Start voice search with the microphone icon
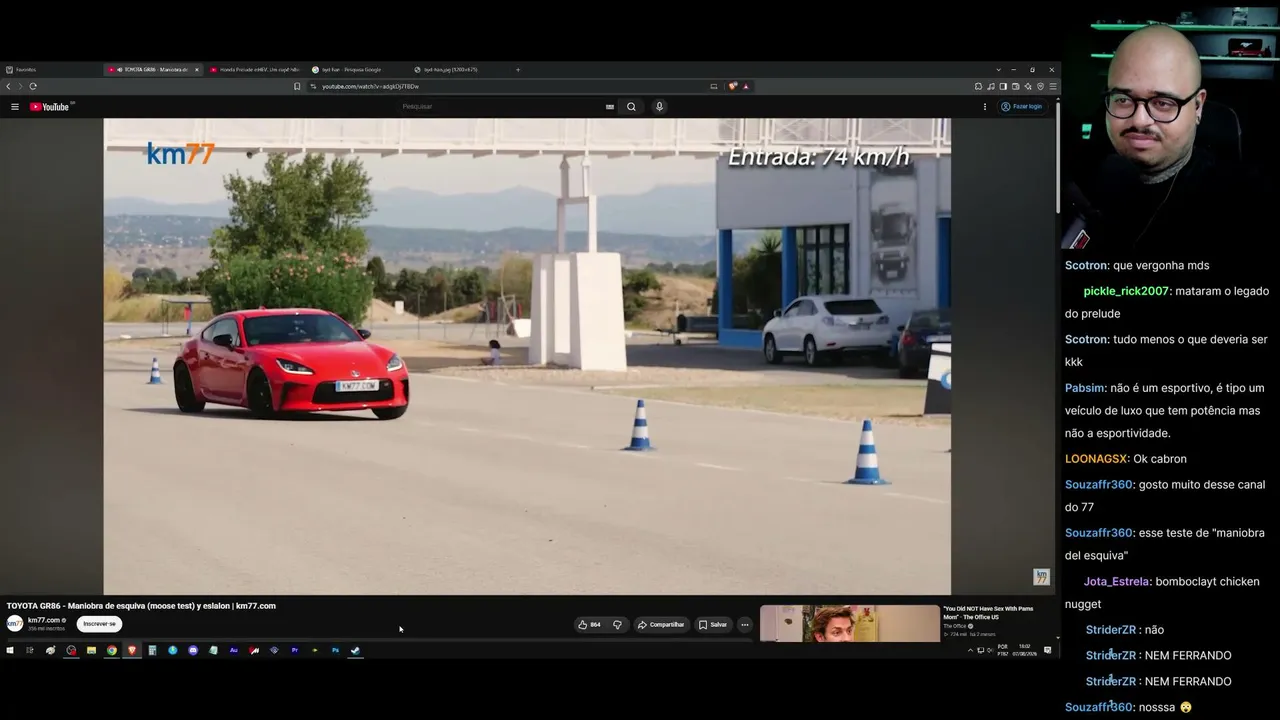Screen dimensions: 1280x720 tap(659, 107)
